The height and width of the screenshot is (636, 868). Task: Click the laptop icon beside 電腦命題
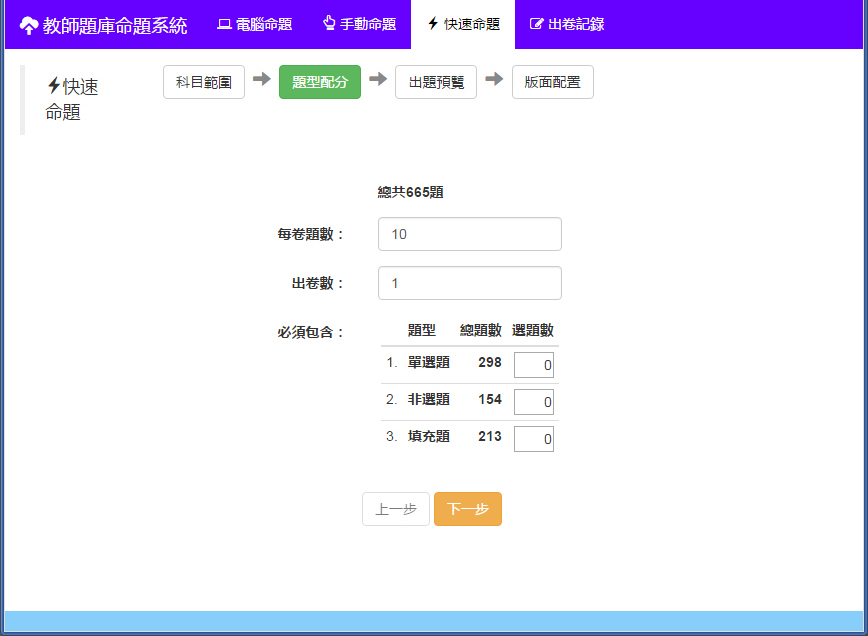tap(224, 24)
